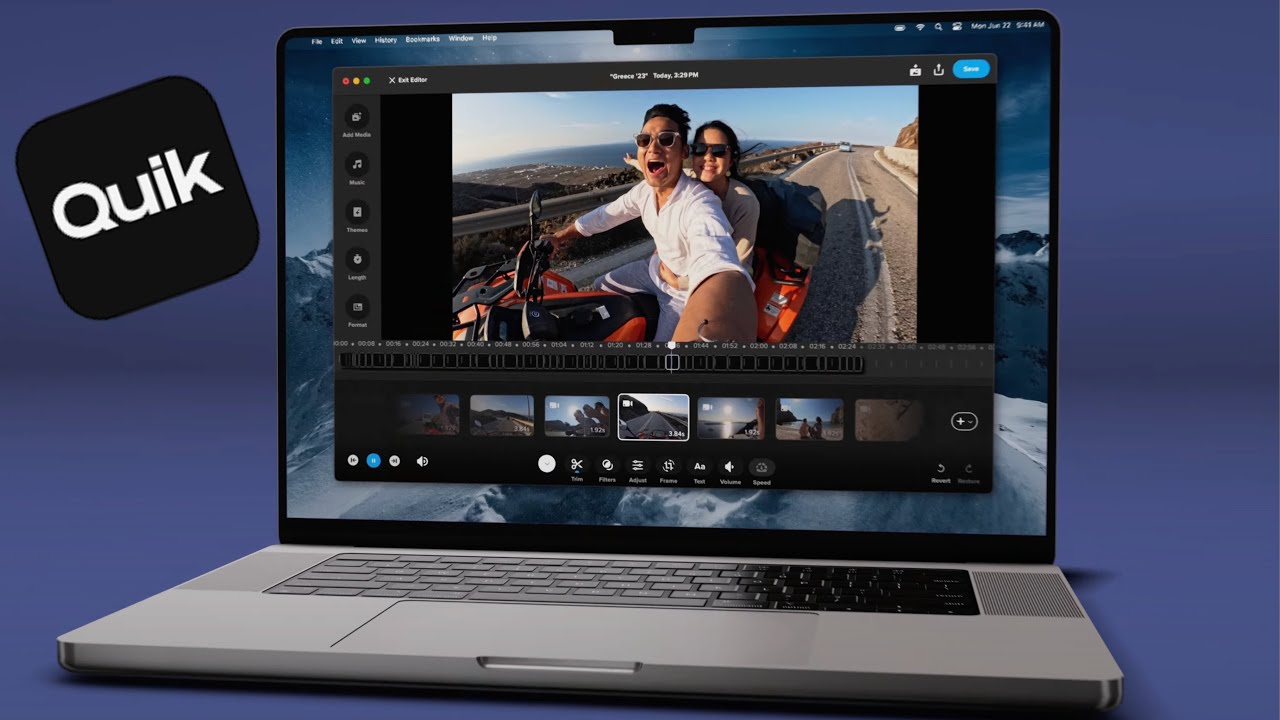Select the highlighted road clip thumbnail

click(x=654, y=417)
